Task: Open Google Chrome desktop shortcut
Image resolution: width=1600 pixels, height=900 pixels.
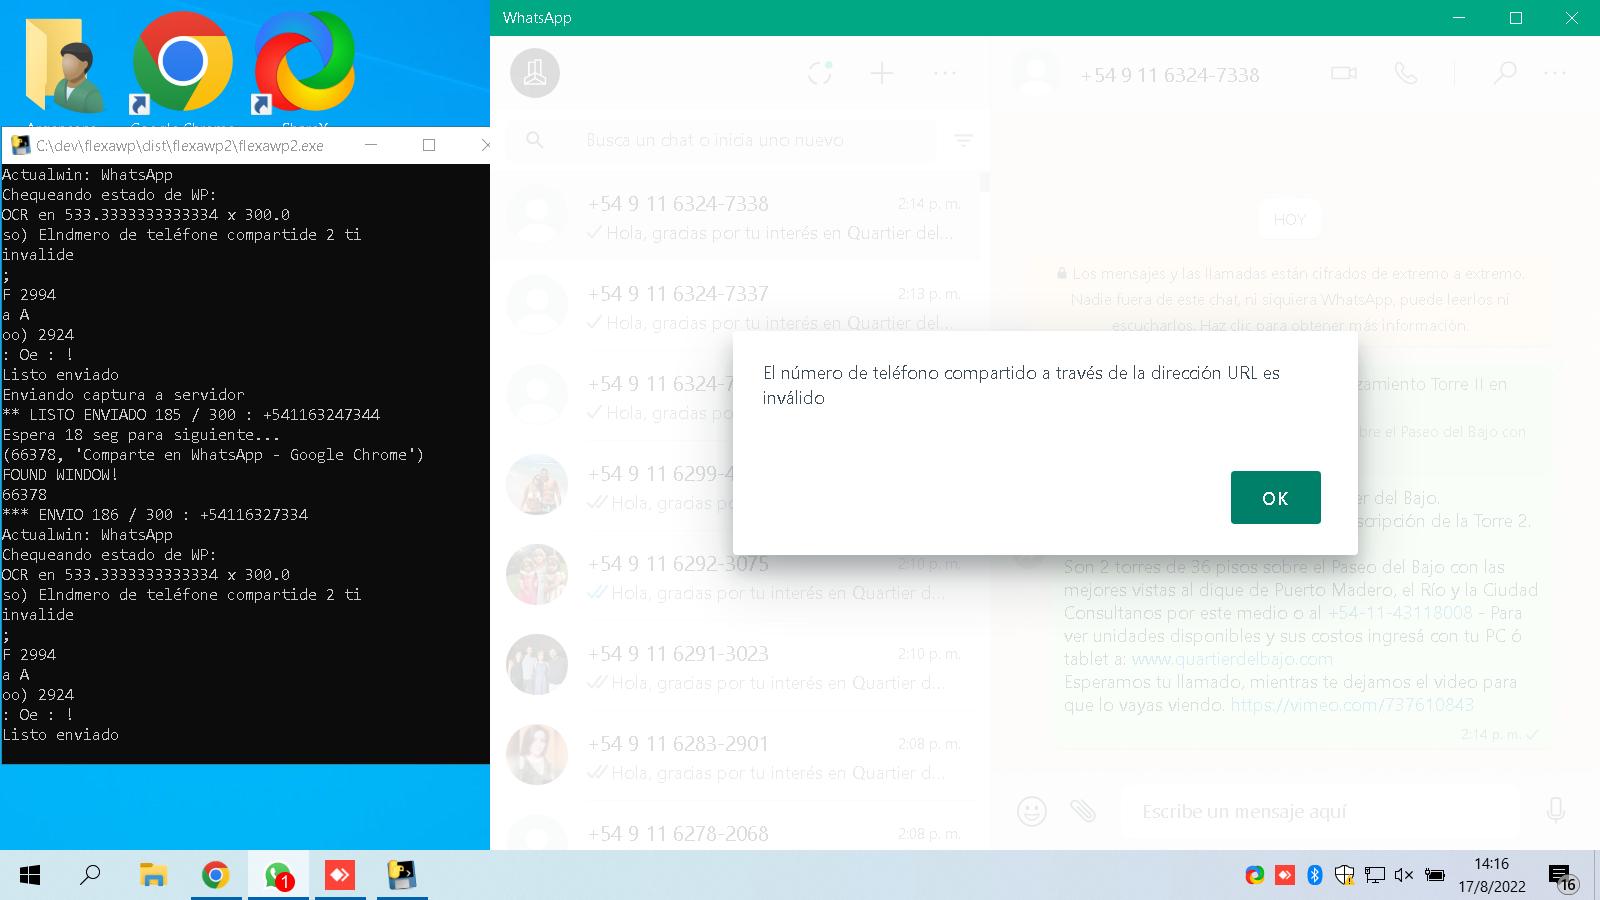Action: point(182,62)
